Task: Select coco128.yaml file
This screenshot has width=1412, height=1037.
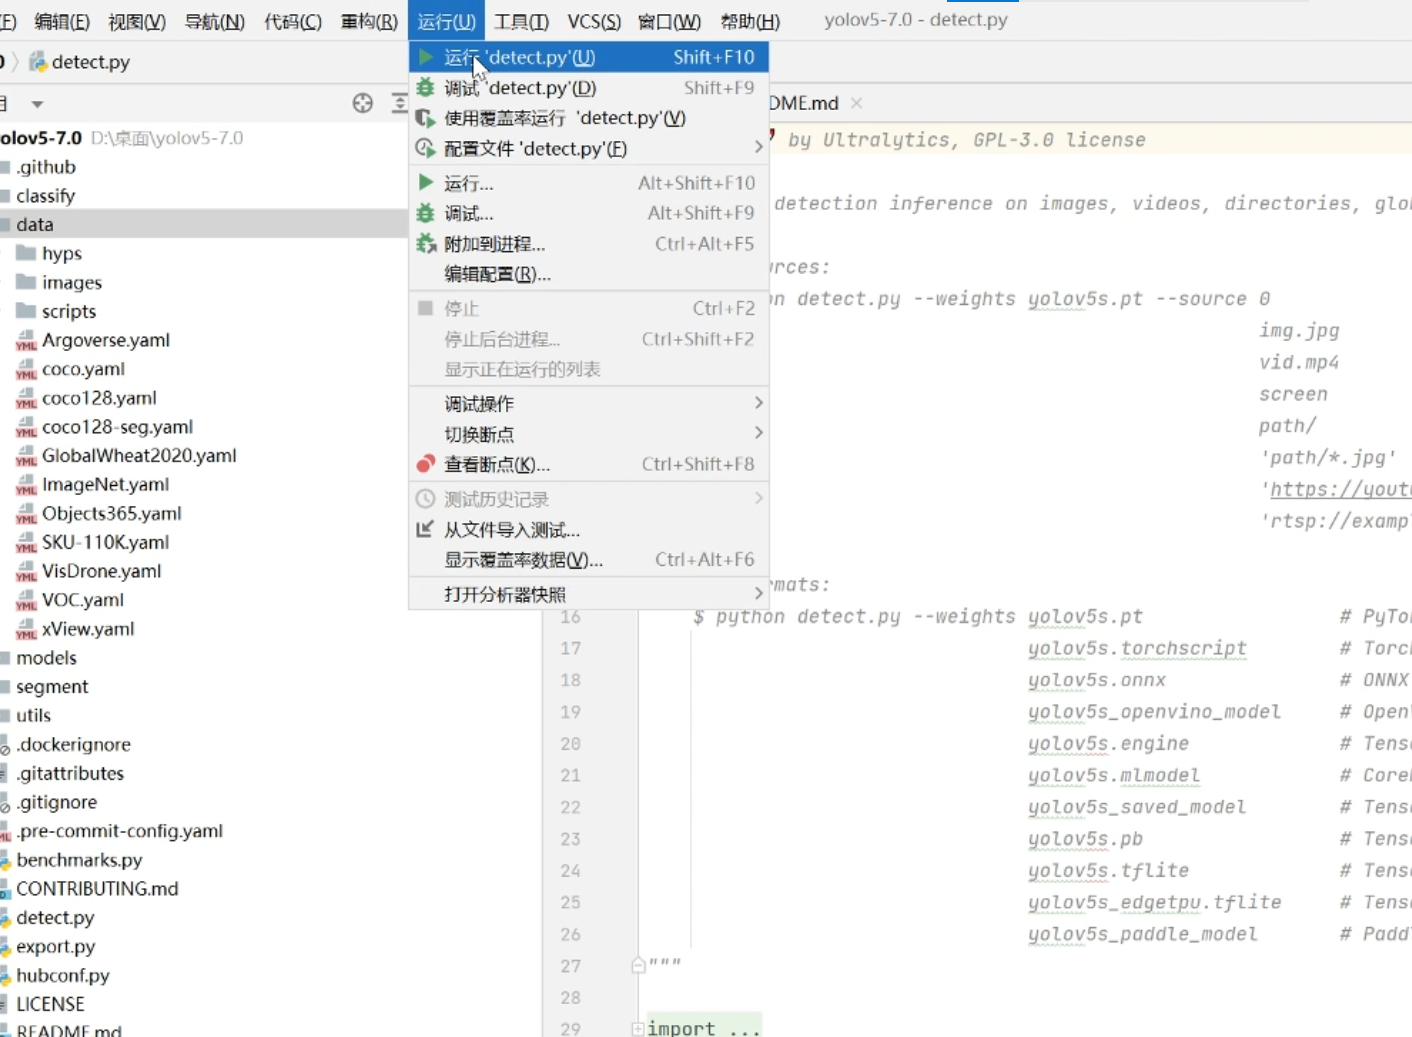Action: [99, 398]
